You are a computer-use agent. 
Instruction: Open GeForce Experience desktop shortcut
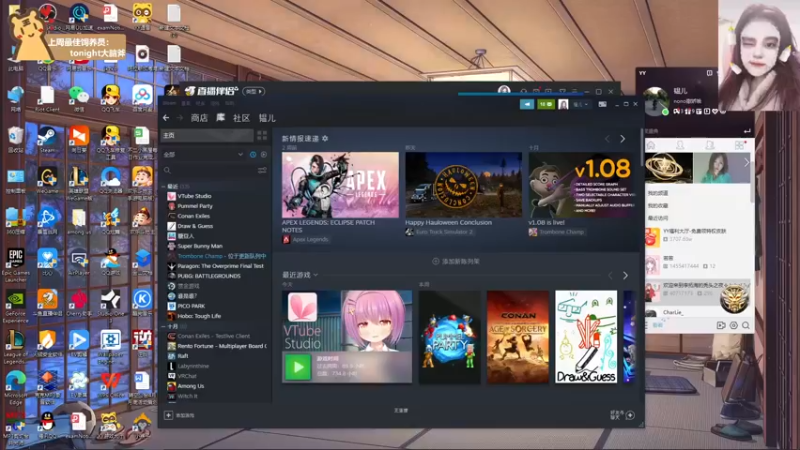[16, 306]
